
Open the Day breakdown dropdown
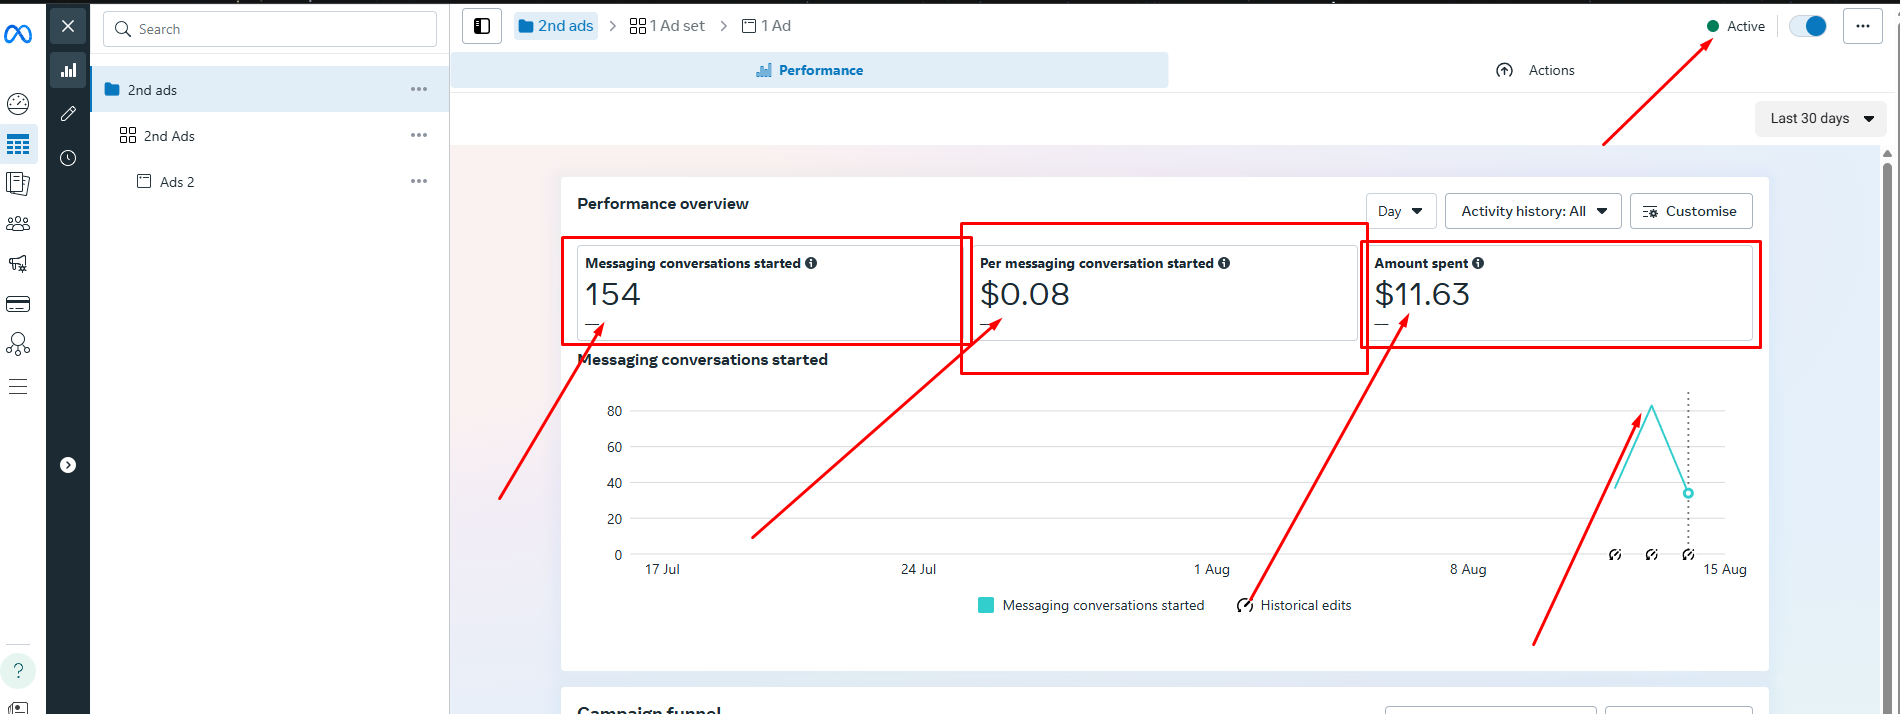1400,211
